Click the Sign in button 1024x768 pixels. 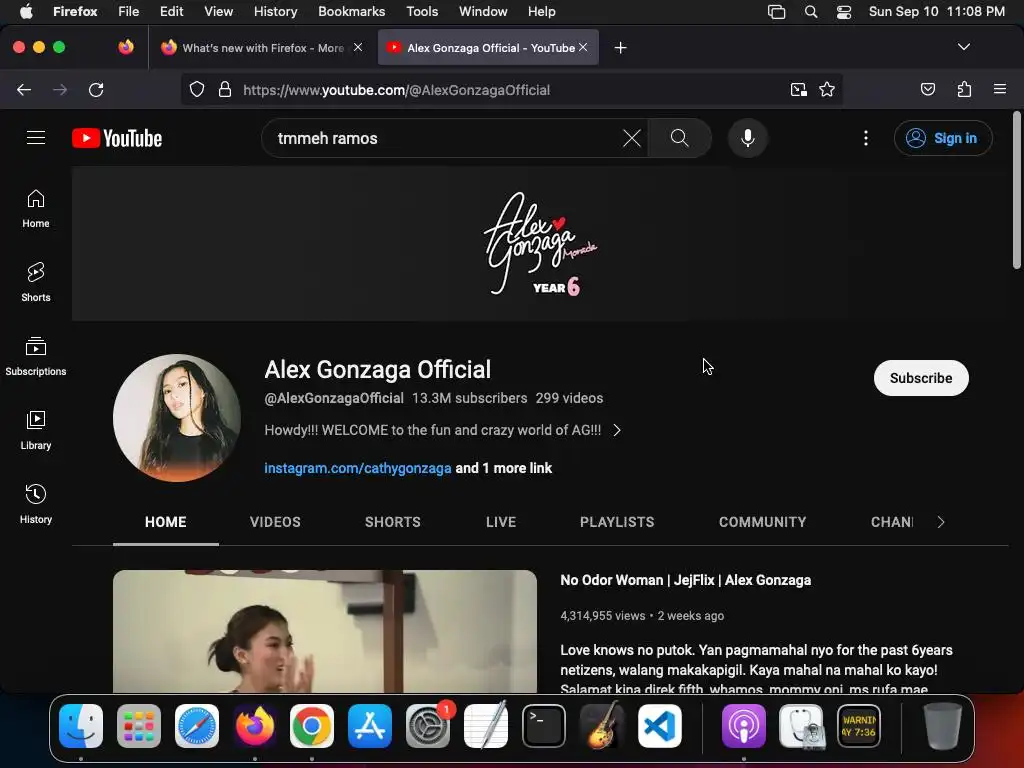(x=943, y=138)
